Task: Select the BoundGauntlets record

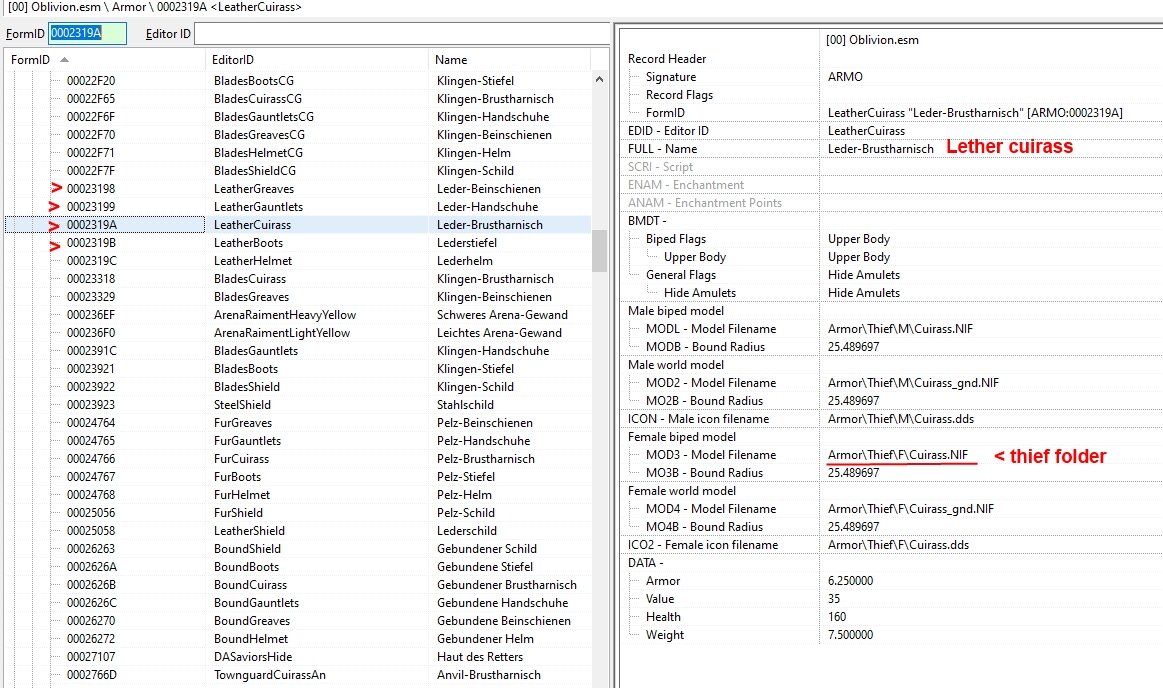Action: point(298,603)
